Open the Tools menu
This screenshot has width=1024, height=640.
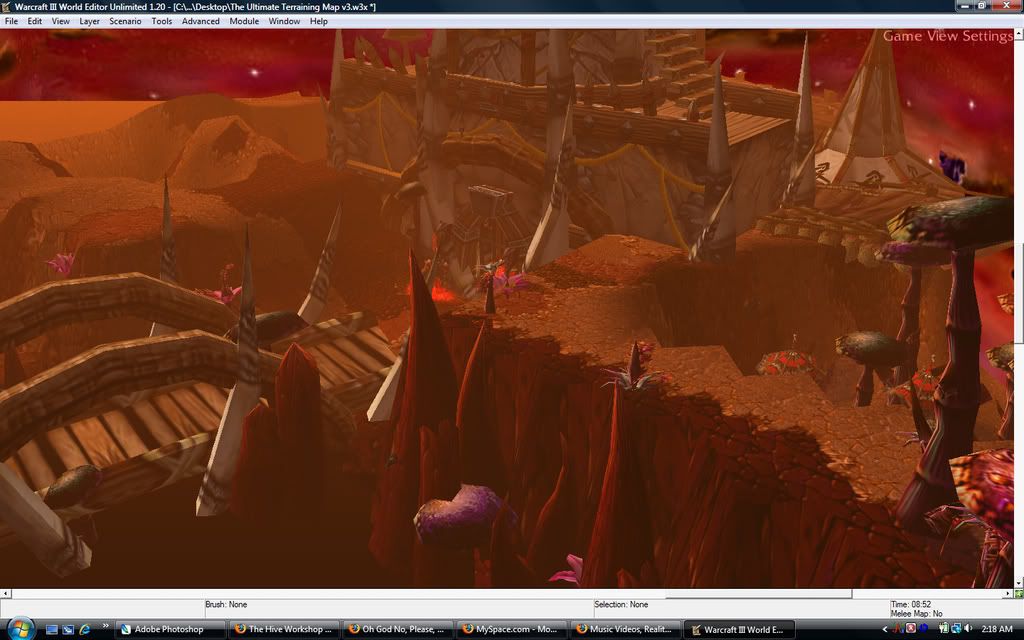point(161,21)
